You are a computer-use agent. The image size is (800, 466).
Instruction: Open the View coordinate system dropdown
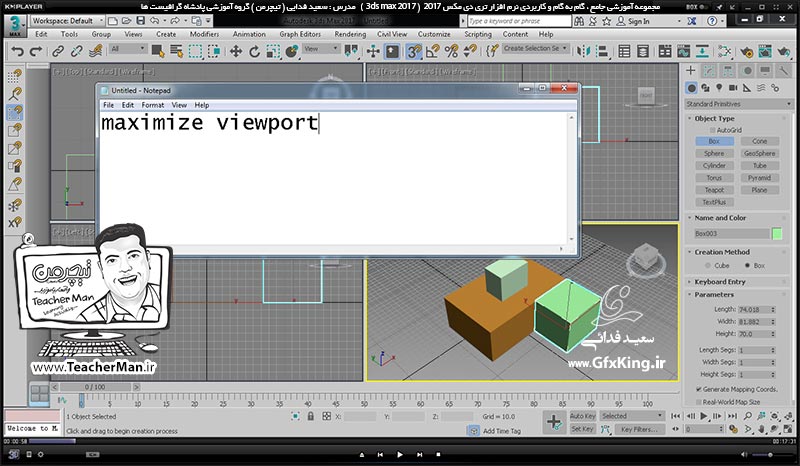321,49
